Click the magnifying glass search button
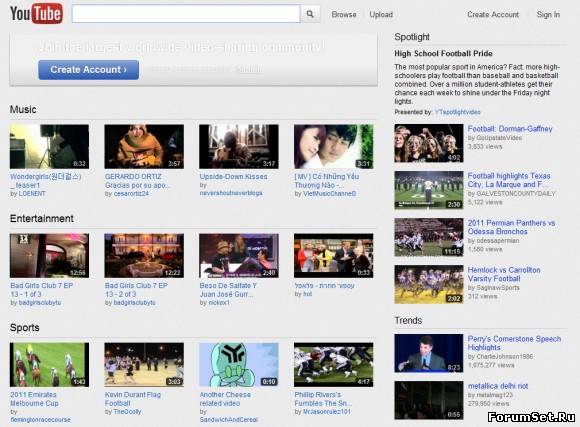This screenshot has height=427, width=580. coord(310,14)
